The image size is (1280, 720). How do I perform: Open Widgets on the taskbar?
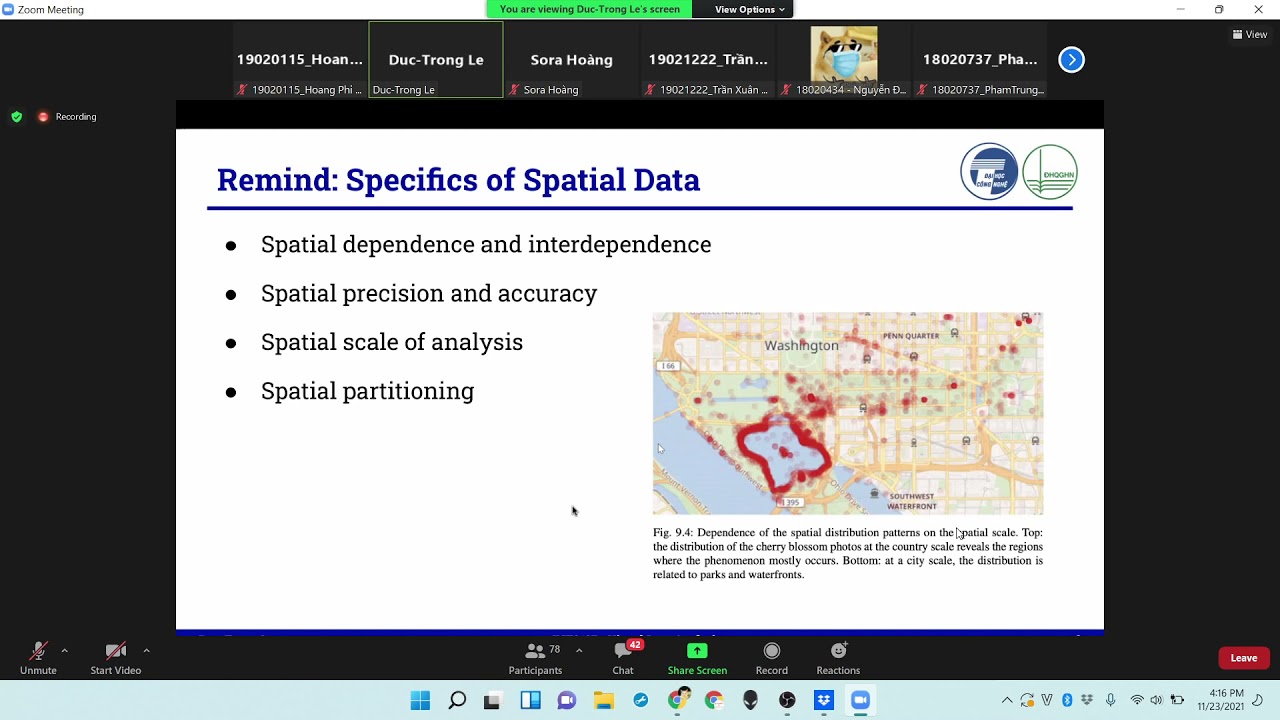pyautogui.click(x=530, y=700)
